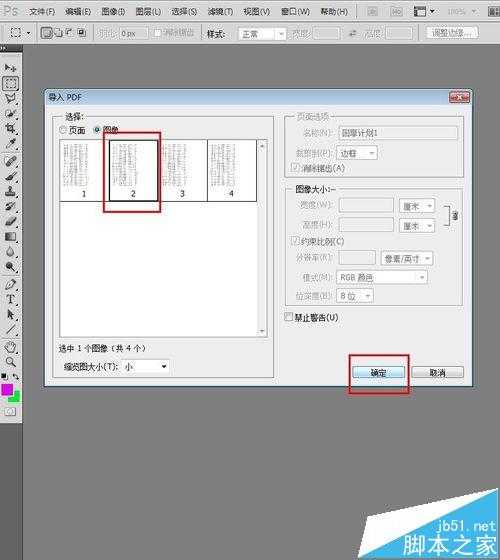Open 裁剪到 dropdown showing 边框
Viewport: 500px width, 560px height.
tap(357, 153)
